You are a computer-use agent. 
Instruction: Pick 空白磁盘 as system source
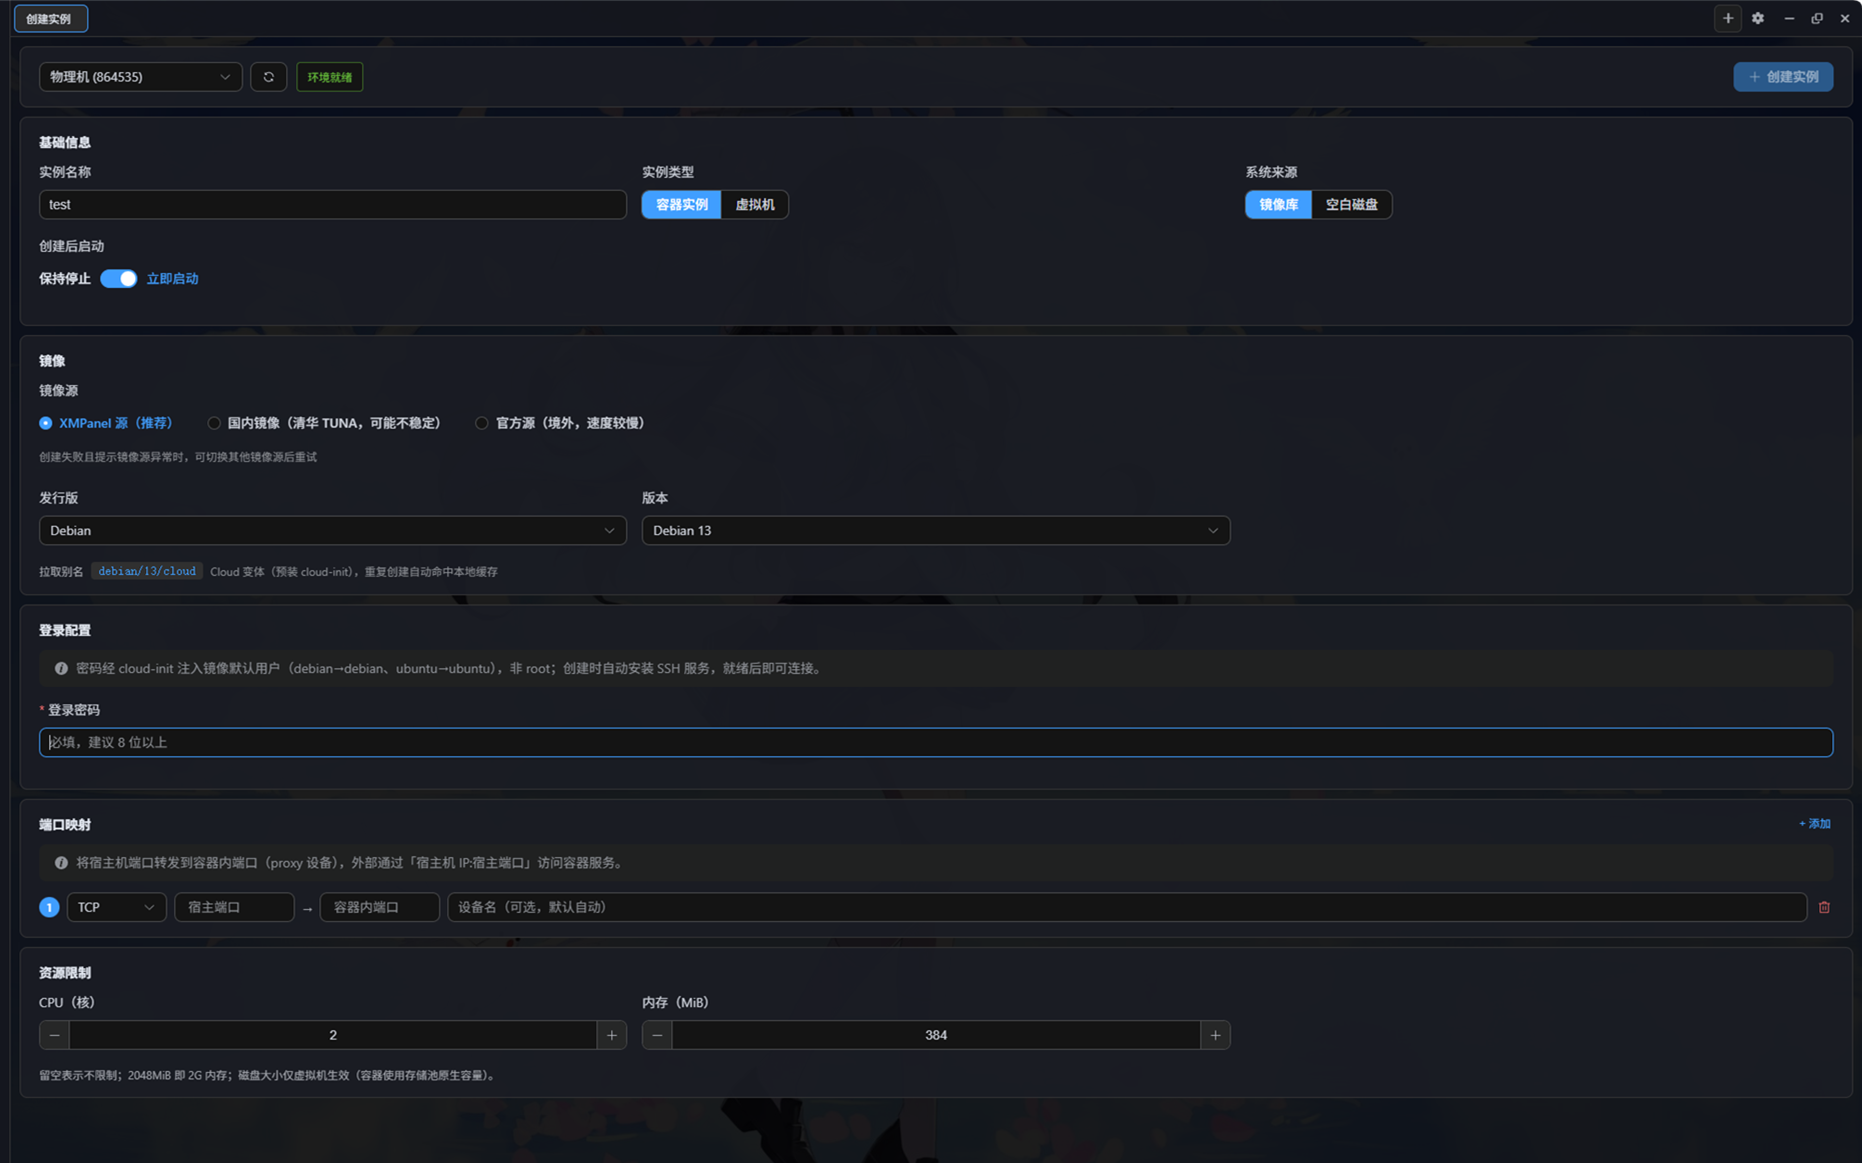(x=1351, y=205)
